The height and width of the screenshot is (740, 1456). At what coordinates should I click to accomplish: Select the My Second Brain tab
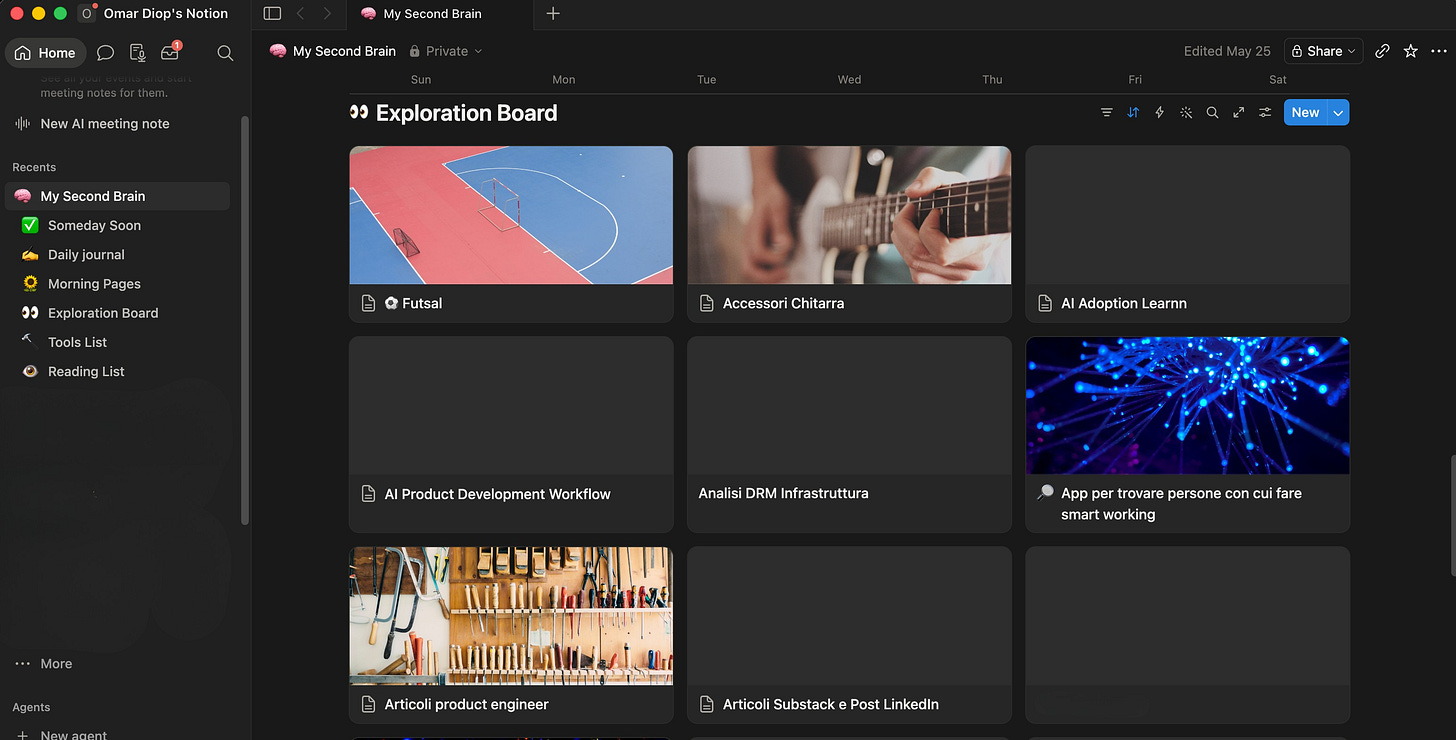441,14
